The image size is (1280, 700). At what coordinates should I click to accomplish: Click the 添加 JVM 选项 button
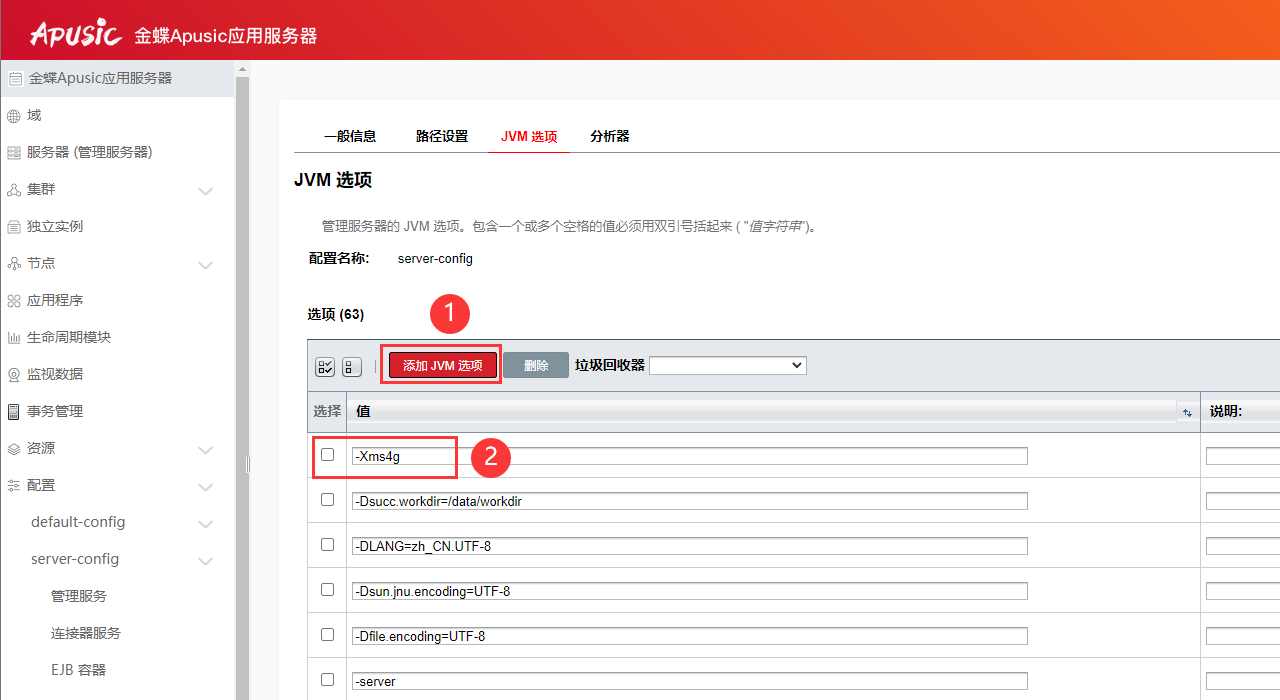tap(441, 366)
